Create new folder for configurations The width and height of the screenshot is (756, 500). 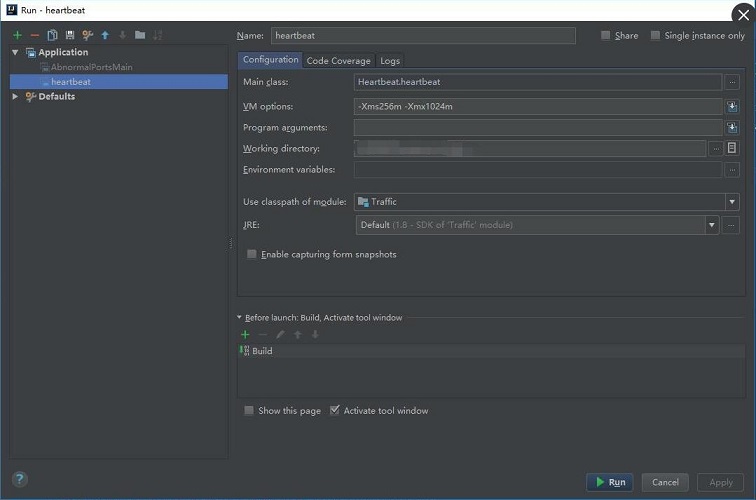point(140,35)
